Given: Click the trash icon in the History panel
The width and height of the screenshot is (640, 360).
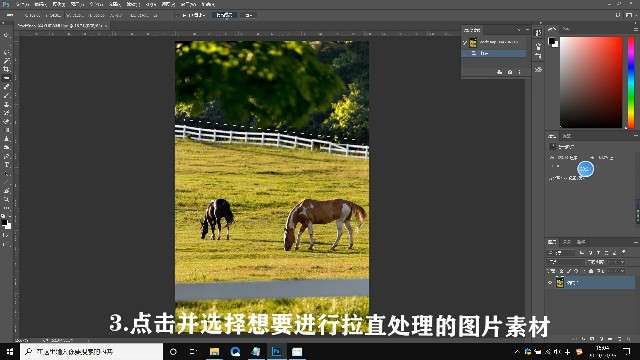Looking at the screenshot, I should tap(519, 72).
